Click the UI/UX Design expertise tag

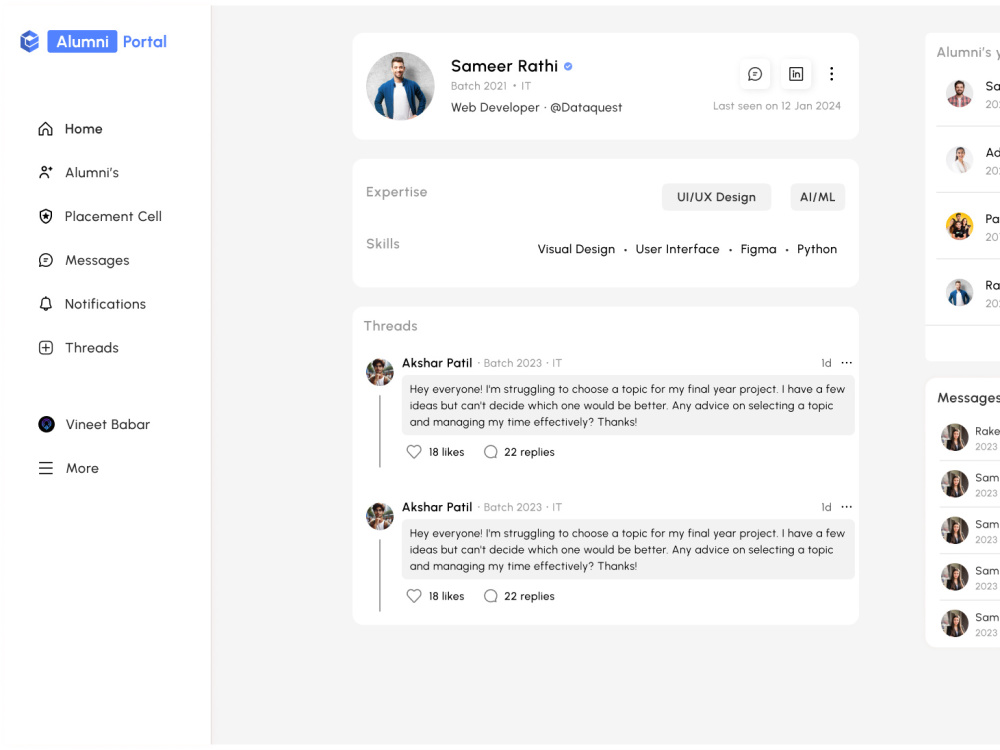[x=716, y=197]
